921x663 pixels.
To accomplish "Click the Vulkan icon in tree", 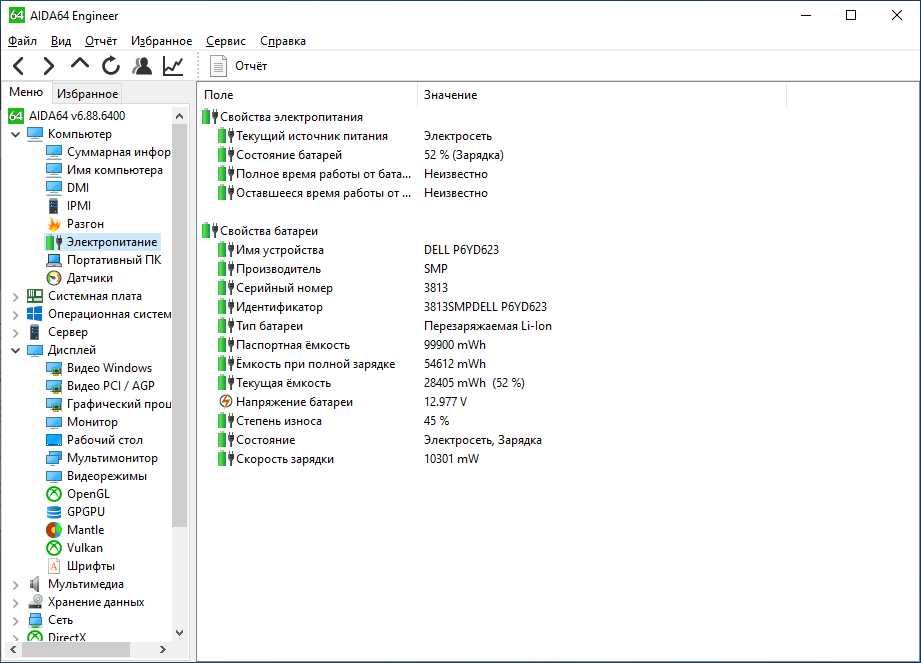I will coord(54,548).
